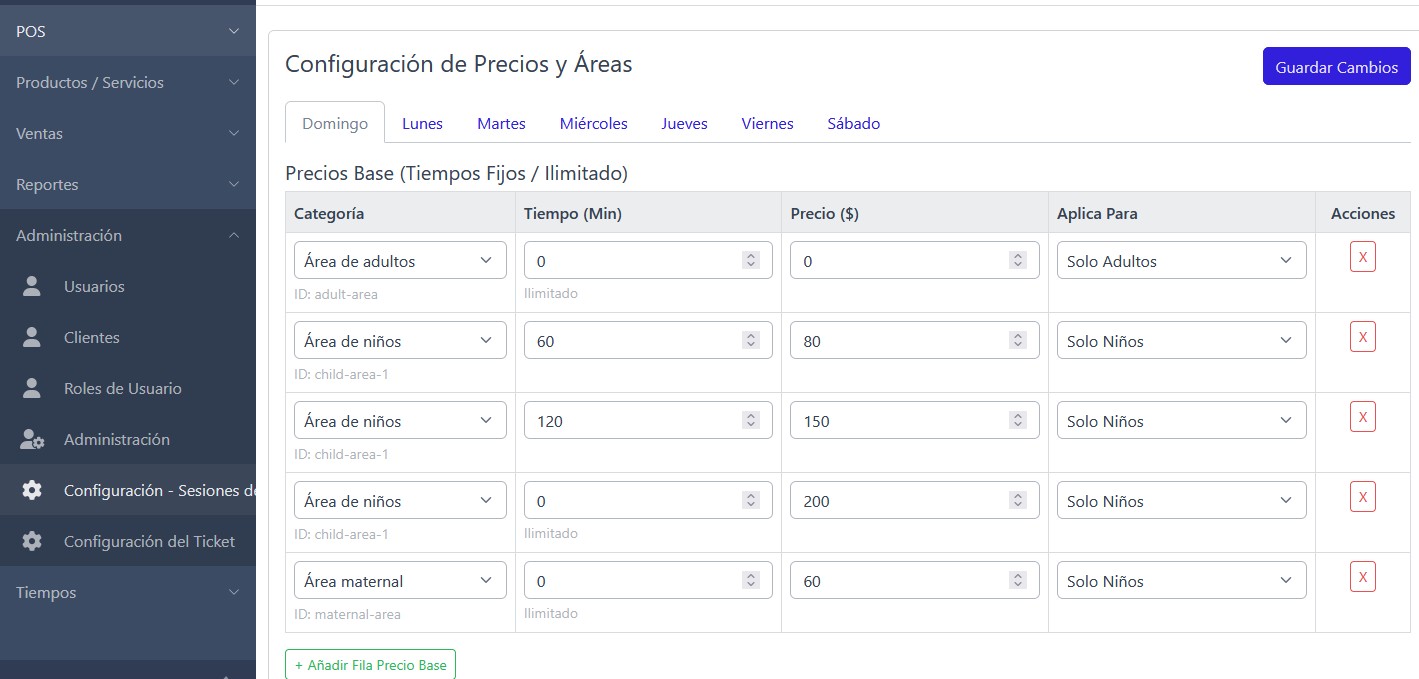
Task: Click price field with value 60
Action: pyautogui.click(x=914, y=580)
